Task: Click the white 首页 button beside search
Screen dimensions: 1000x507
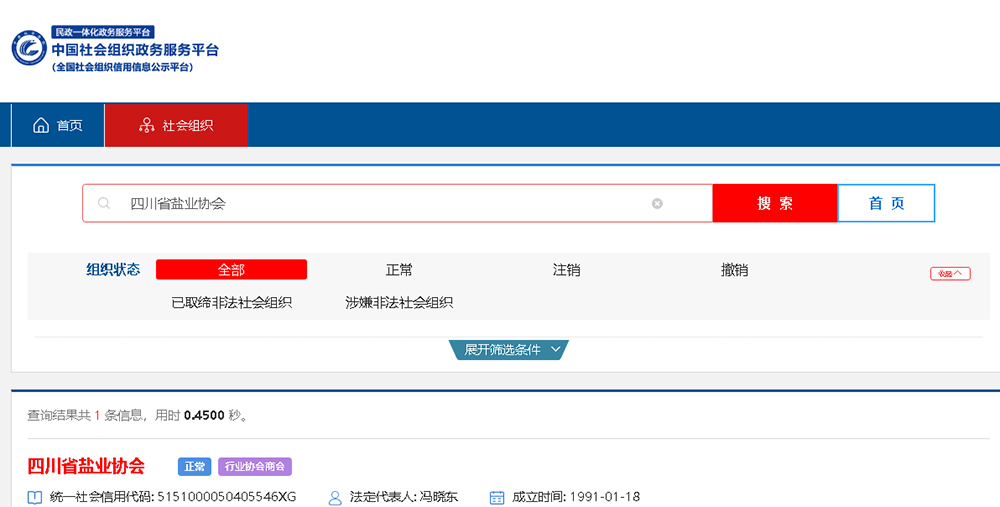Action: [x=886, y=203]
